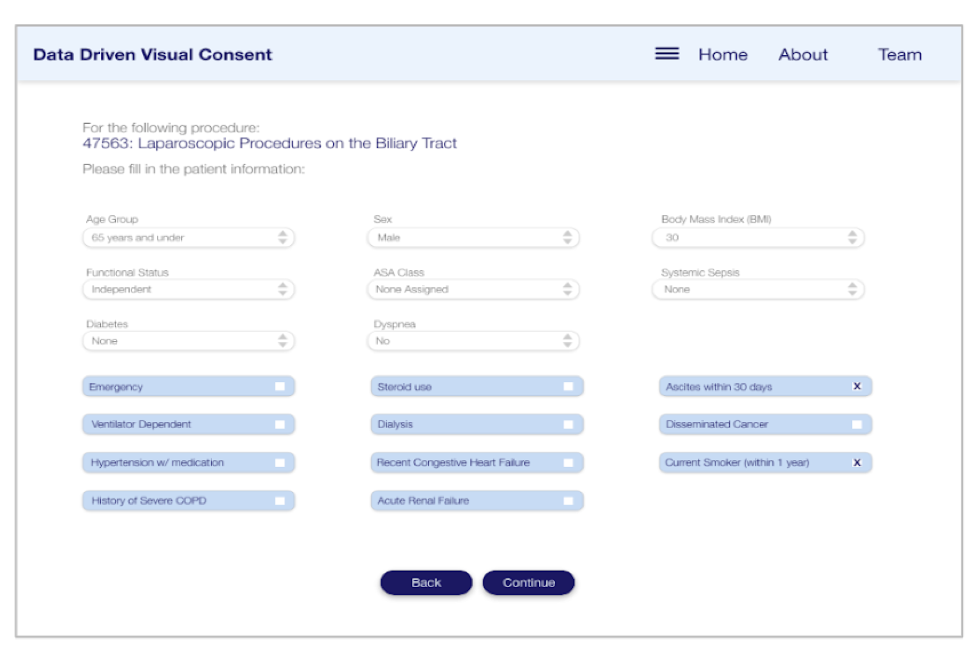Tick the Steroid use checkbox
The image size is (974, 664).
point(568,386)
